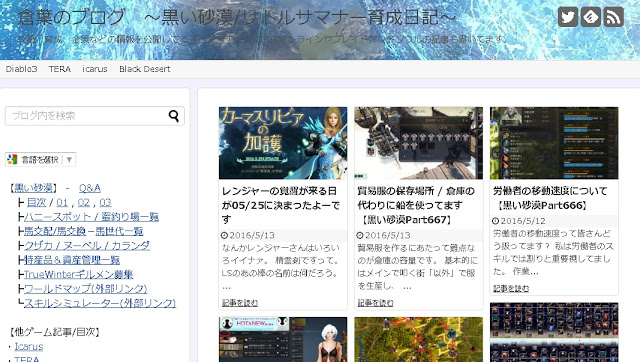
Task: Open the Icarus link under 他ゲーム記事
Action: 29,346
